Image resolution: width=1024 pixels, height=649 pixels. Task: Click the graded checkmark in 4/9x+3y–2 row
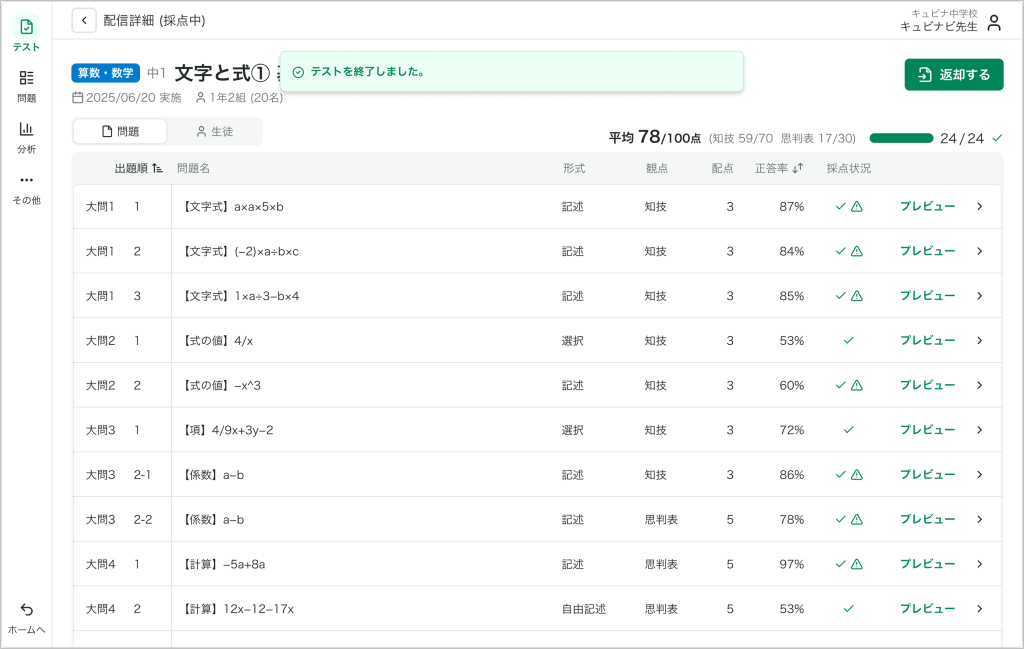point(848,430)
